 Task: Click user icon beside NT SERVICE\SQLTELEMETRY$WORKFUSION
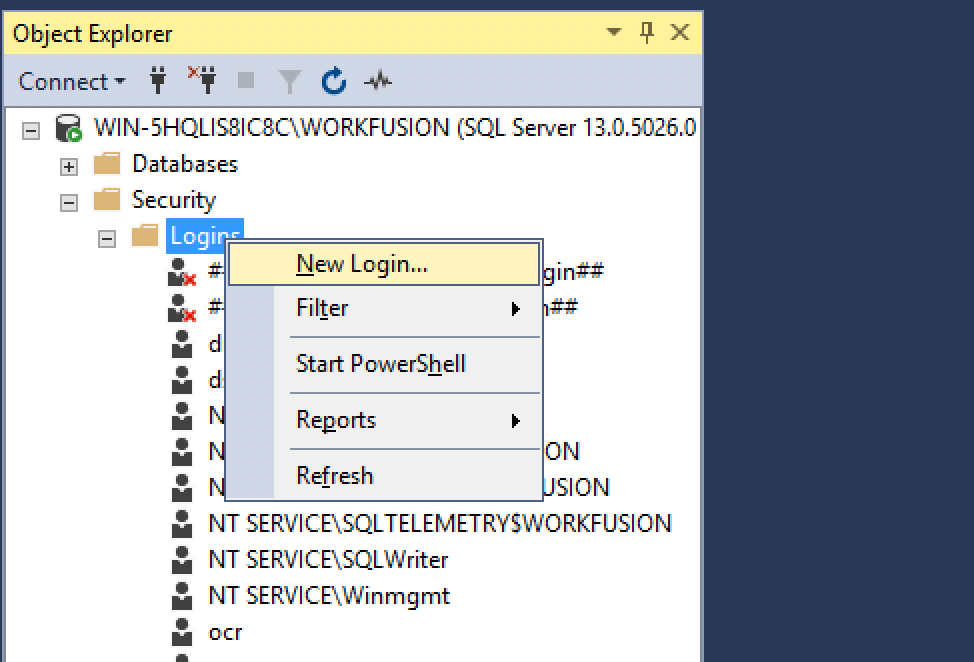pos(182,524)
